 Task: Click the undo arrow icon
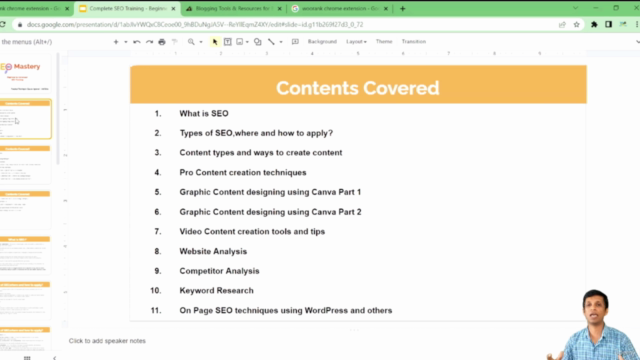[137, 42]
